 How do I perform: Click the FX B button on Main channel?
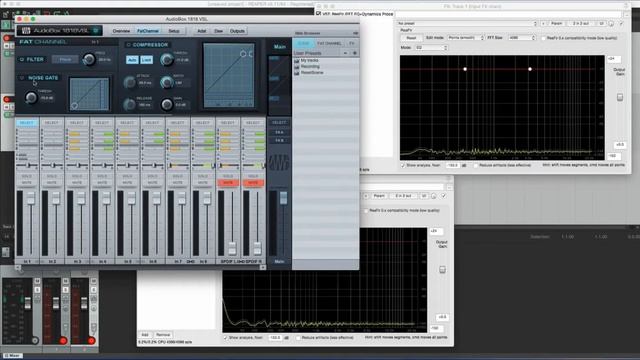(279, 140)
